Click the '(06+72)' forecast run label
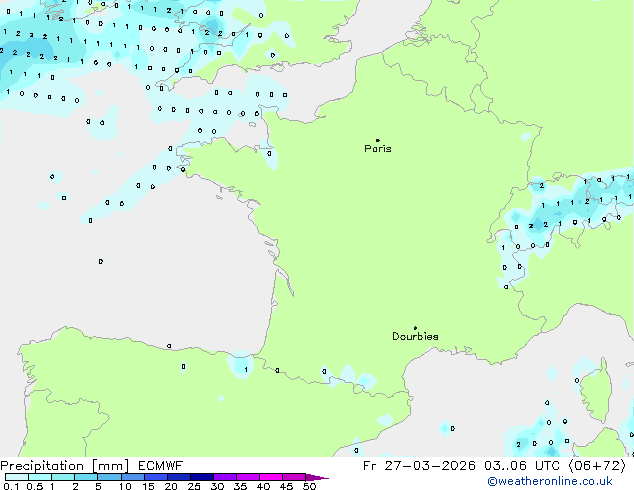The image size is (634, 490). click(x=597, y=466)
